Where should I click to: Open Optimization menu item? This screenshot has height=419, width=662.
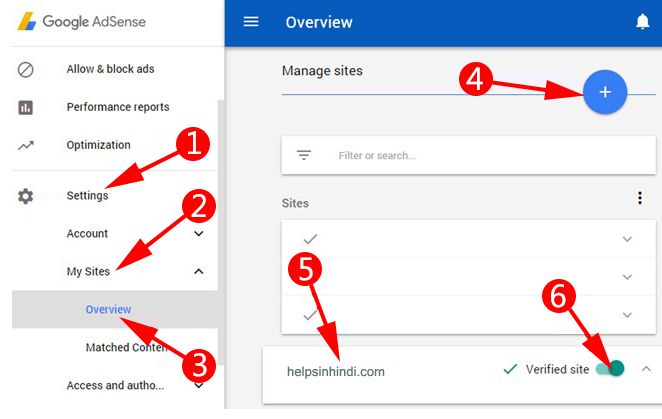pos(98,145)
